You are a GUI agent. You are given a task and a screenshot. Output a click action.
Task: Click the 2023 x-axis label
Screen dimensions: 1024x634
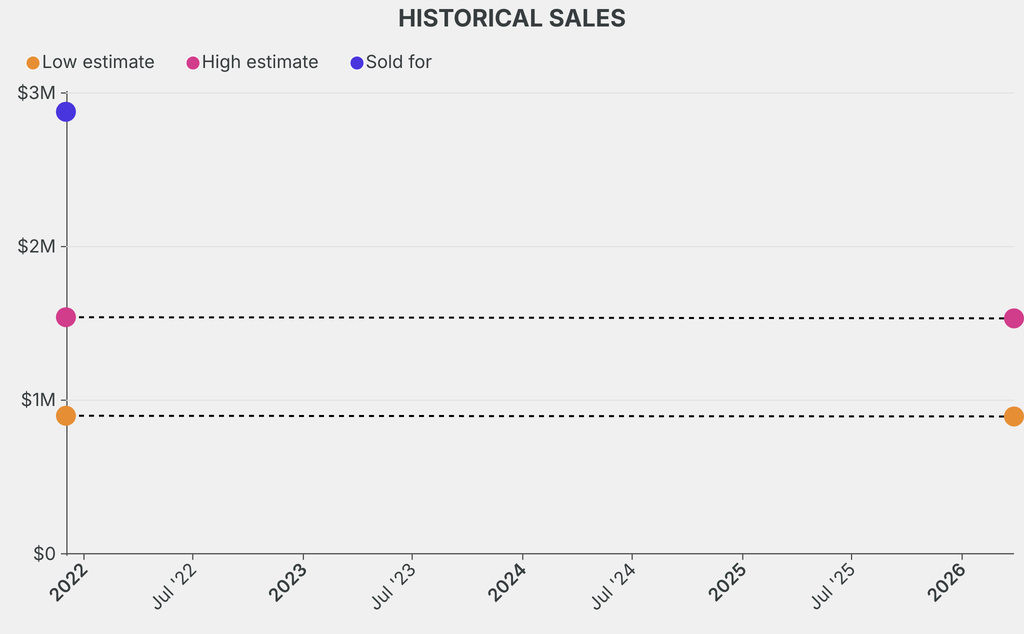(x=289, y=580)
